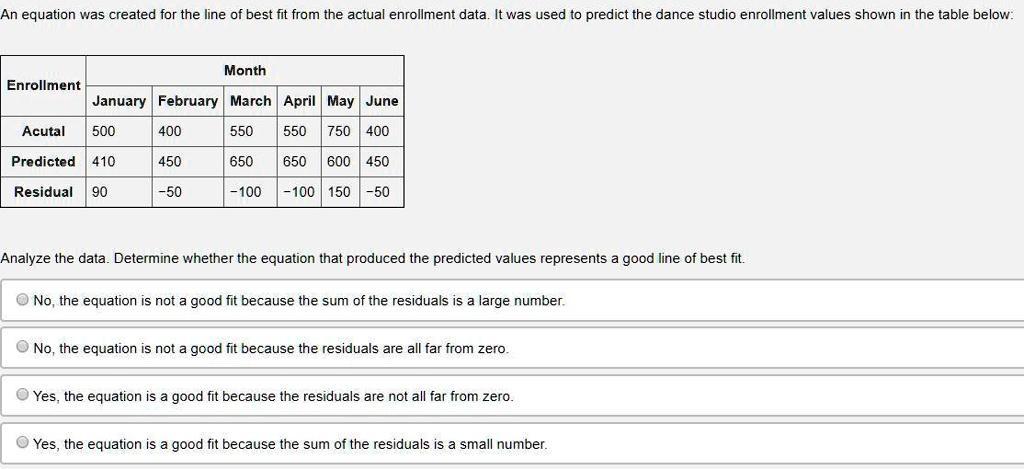Click the May residual value 150
This screenshot has height=469, width=1024.
[x=339, y=192]
